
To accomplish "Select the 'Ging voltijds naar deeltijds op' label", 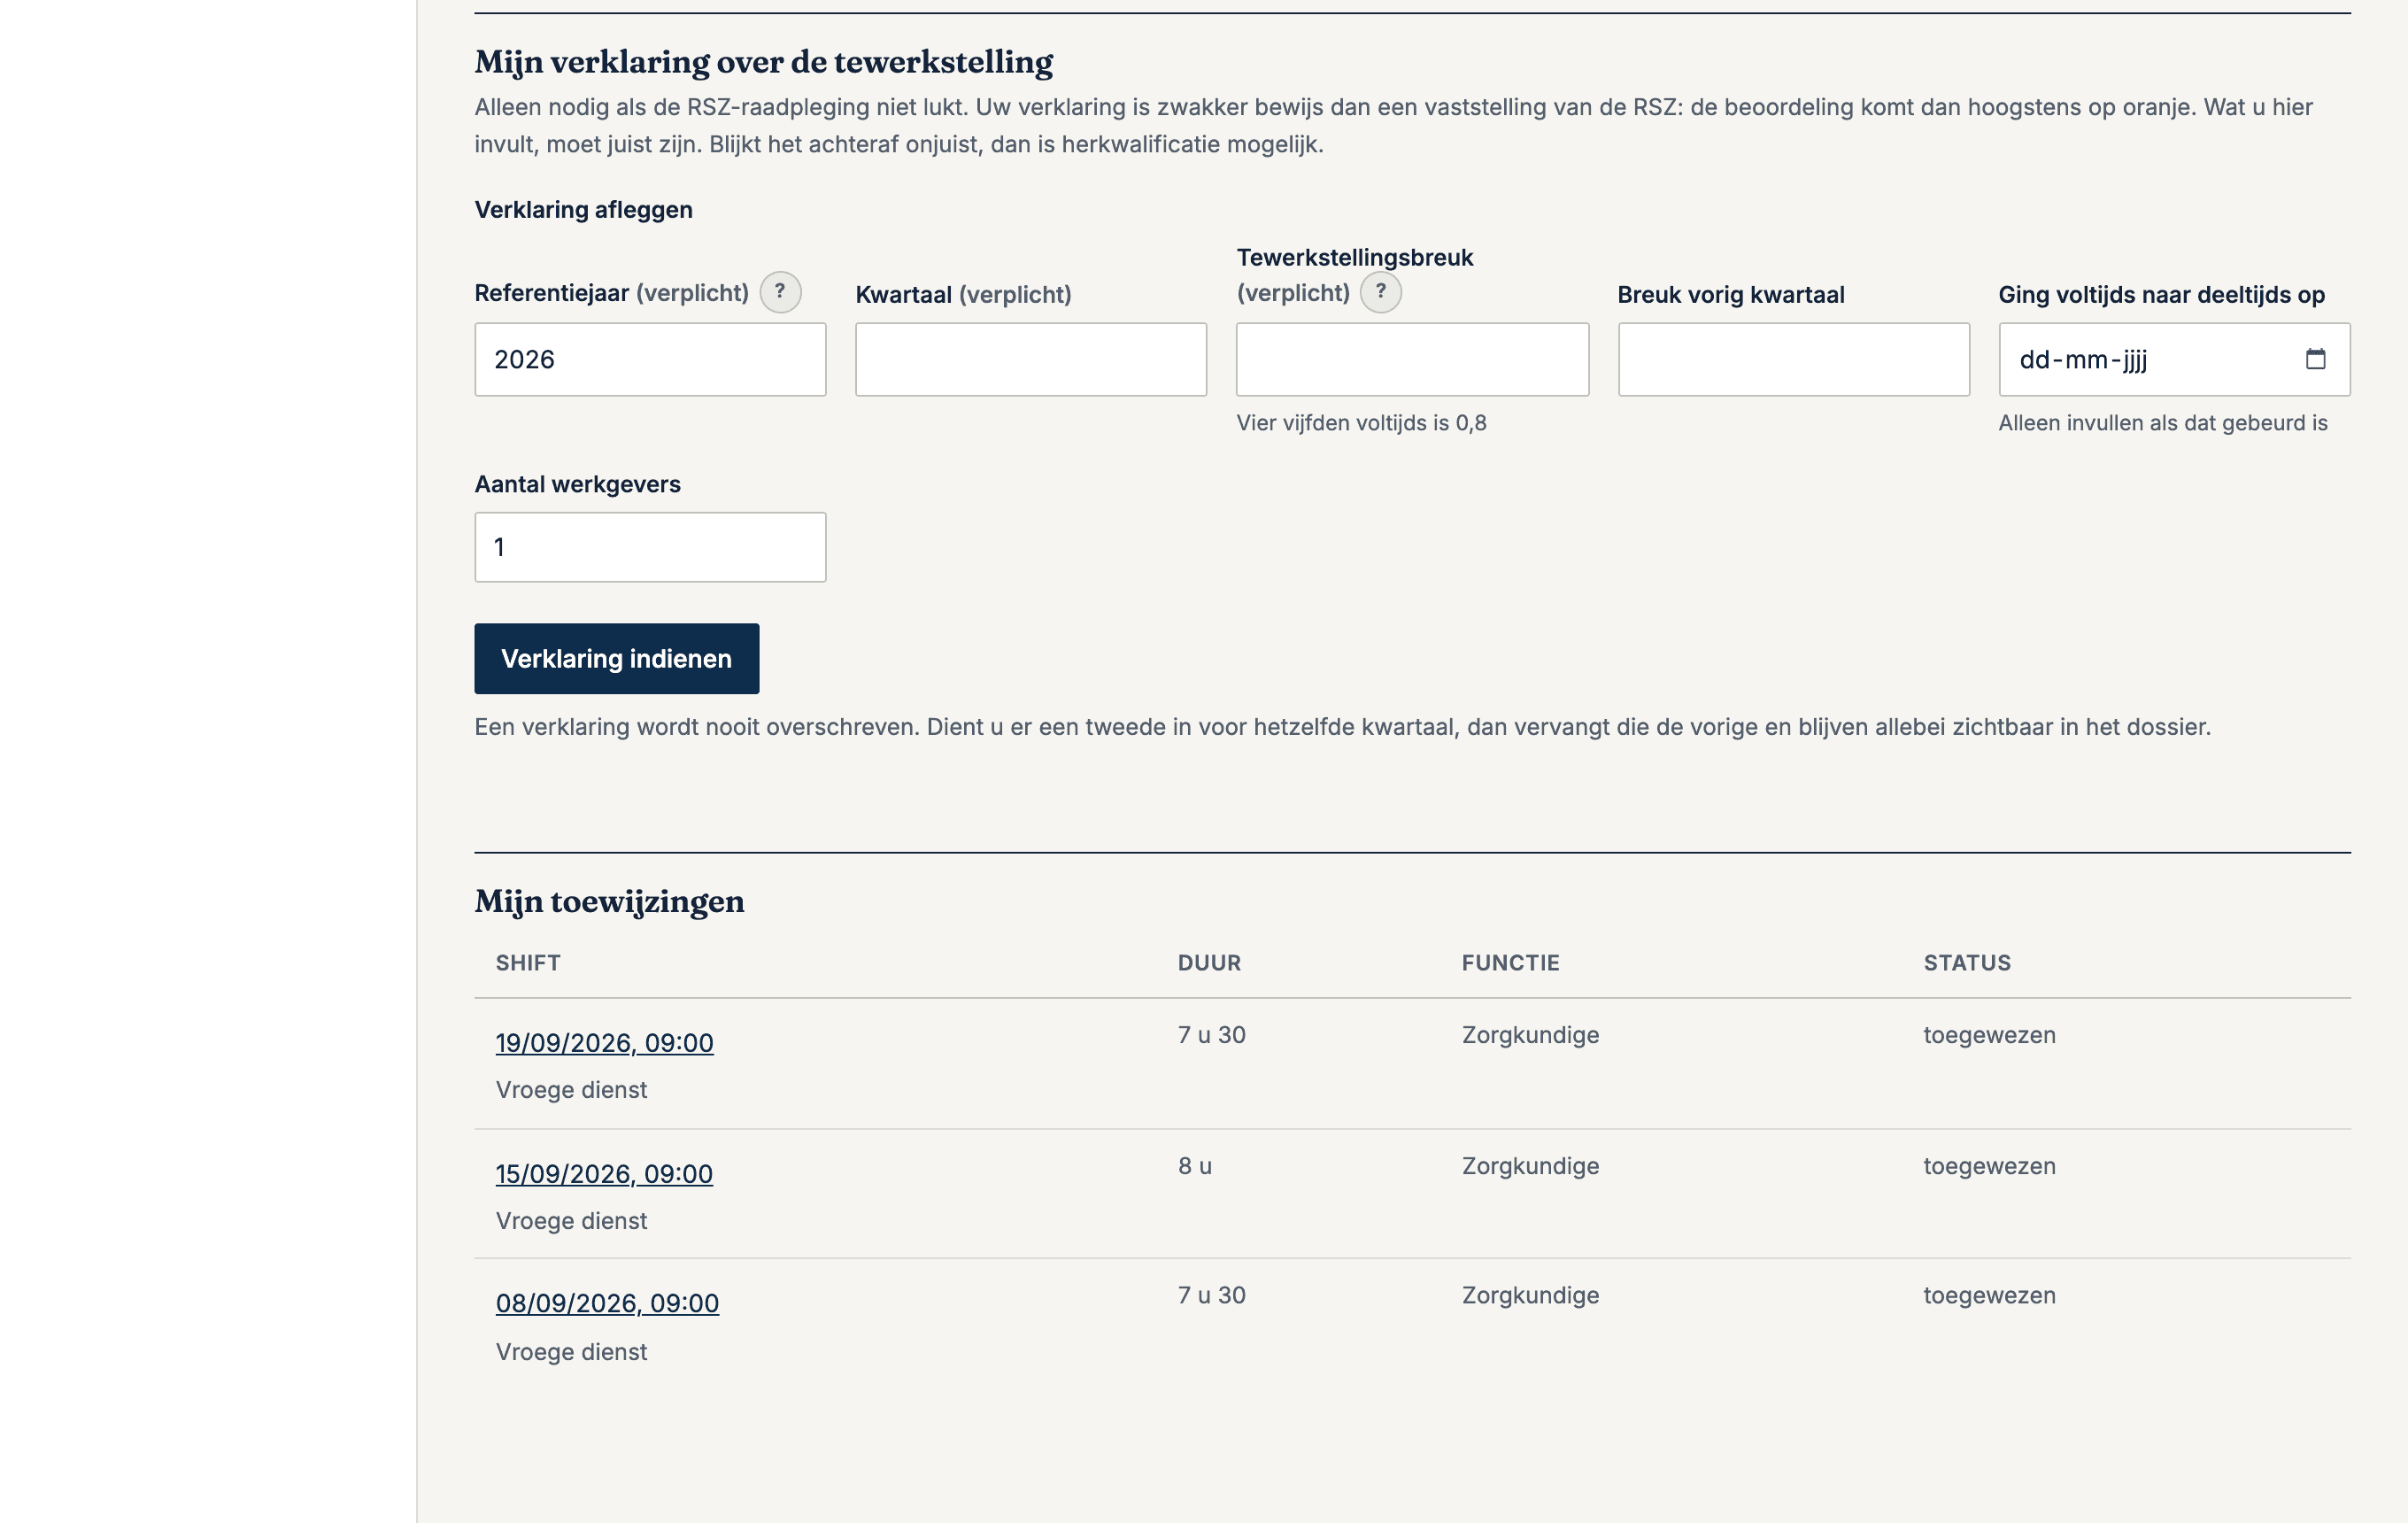I will pos(2161,295).
